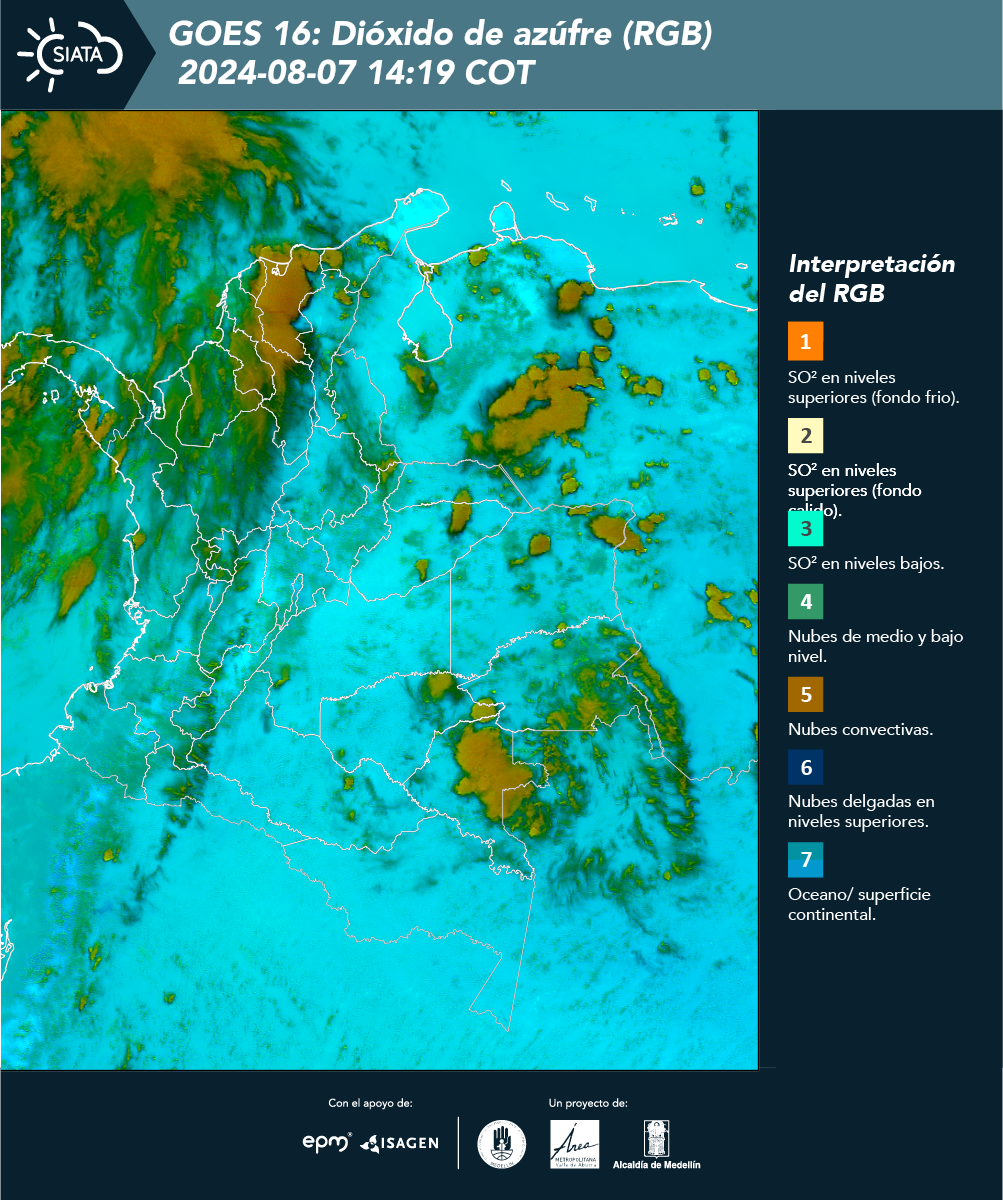The width and height of the screenshot is (1003, 1200).
Task: Select the pale yellow swatch numbered 2
Action: point(805,436)
